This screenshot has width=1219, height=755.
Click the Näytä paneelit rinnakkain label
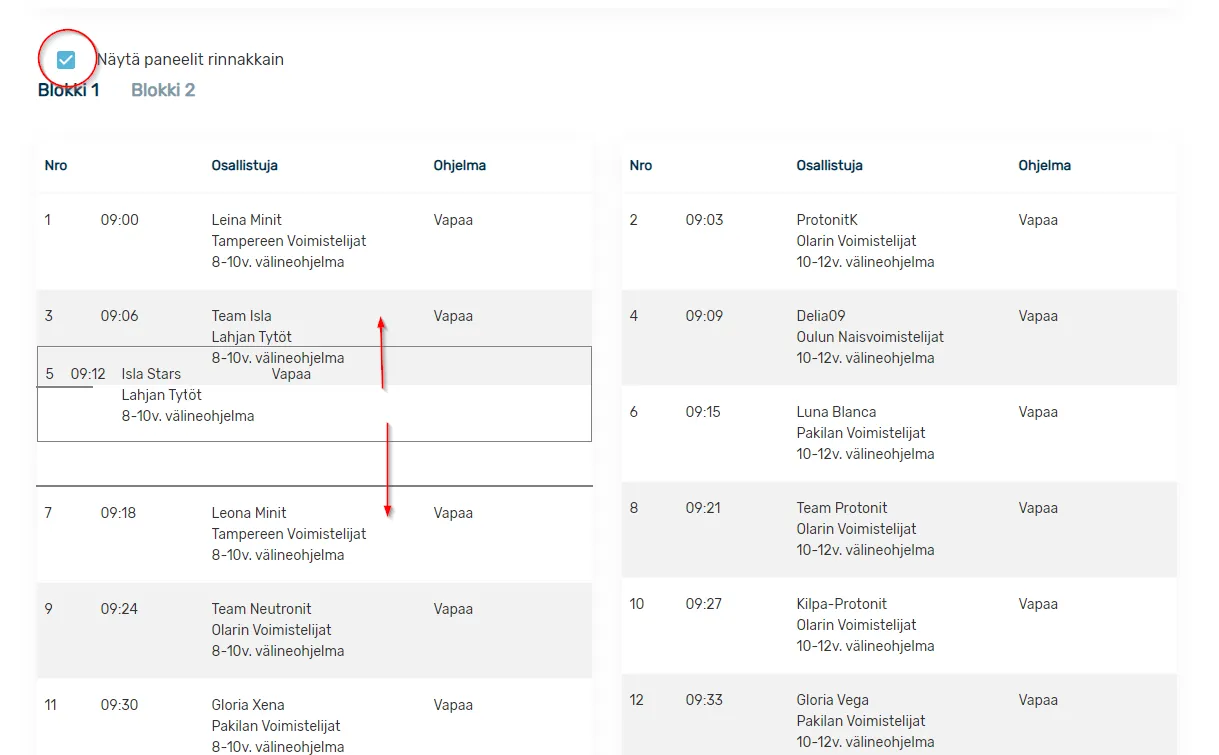190,60
